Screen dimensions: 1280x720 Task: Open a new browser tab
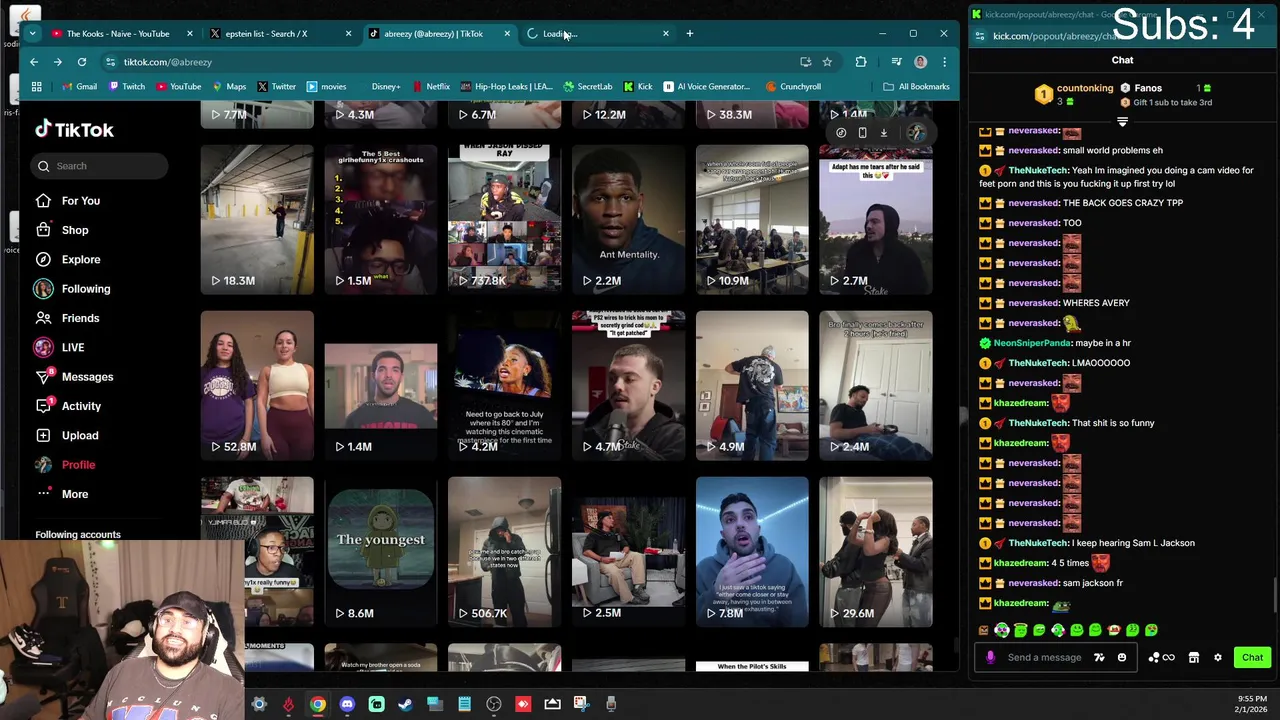click(x=689, y=34)
